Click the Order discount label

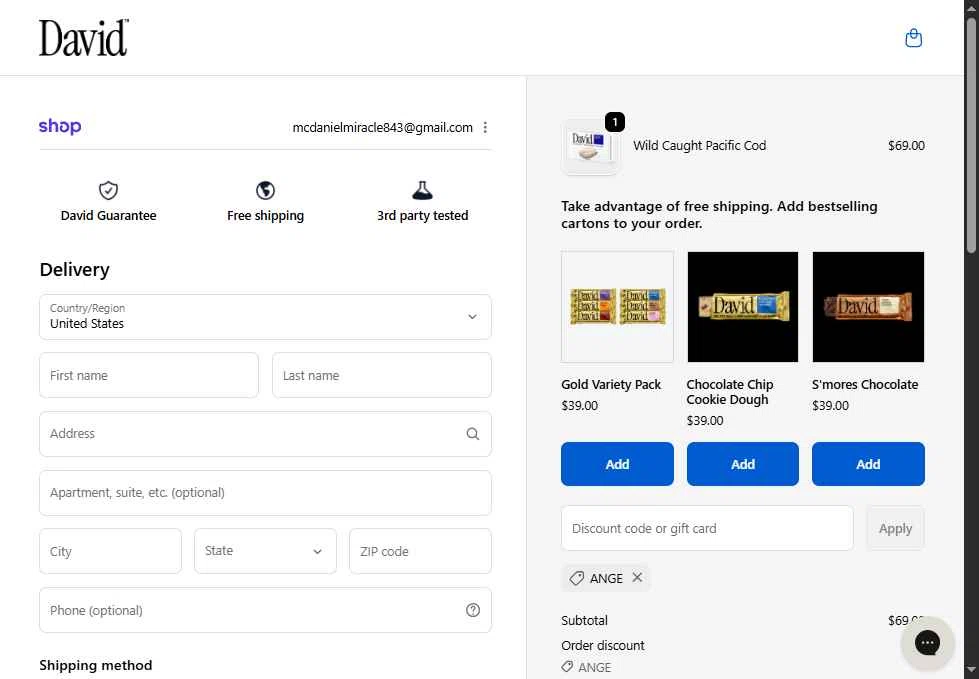(603, 645)
